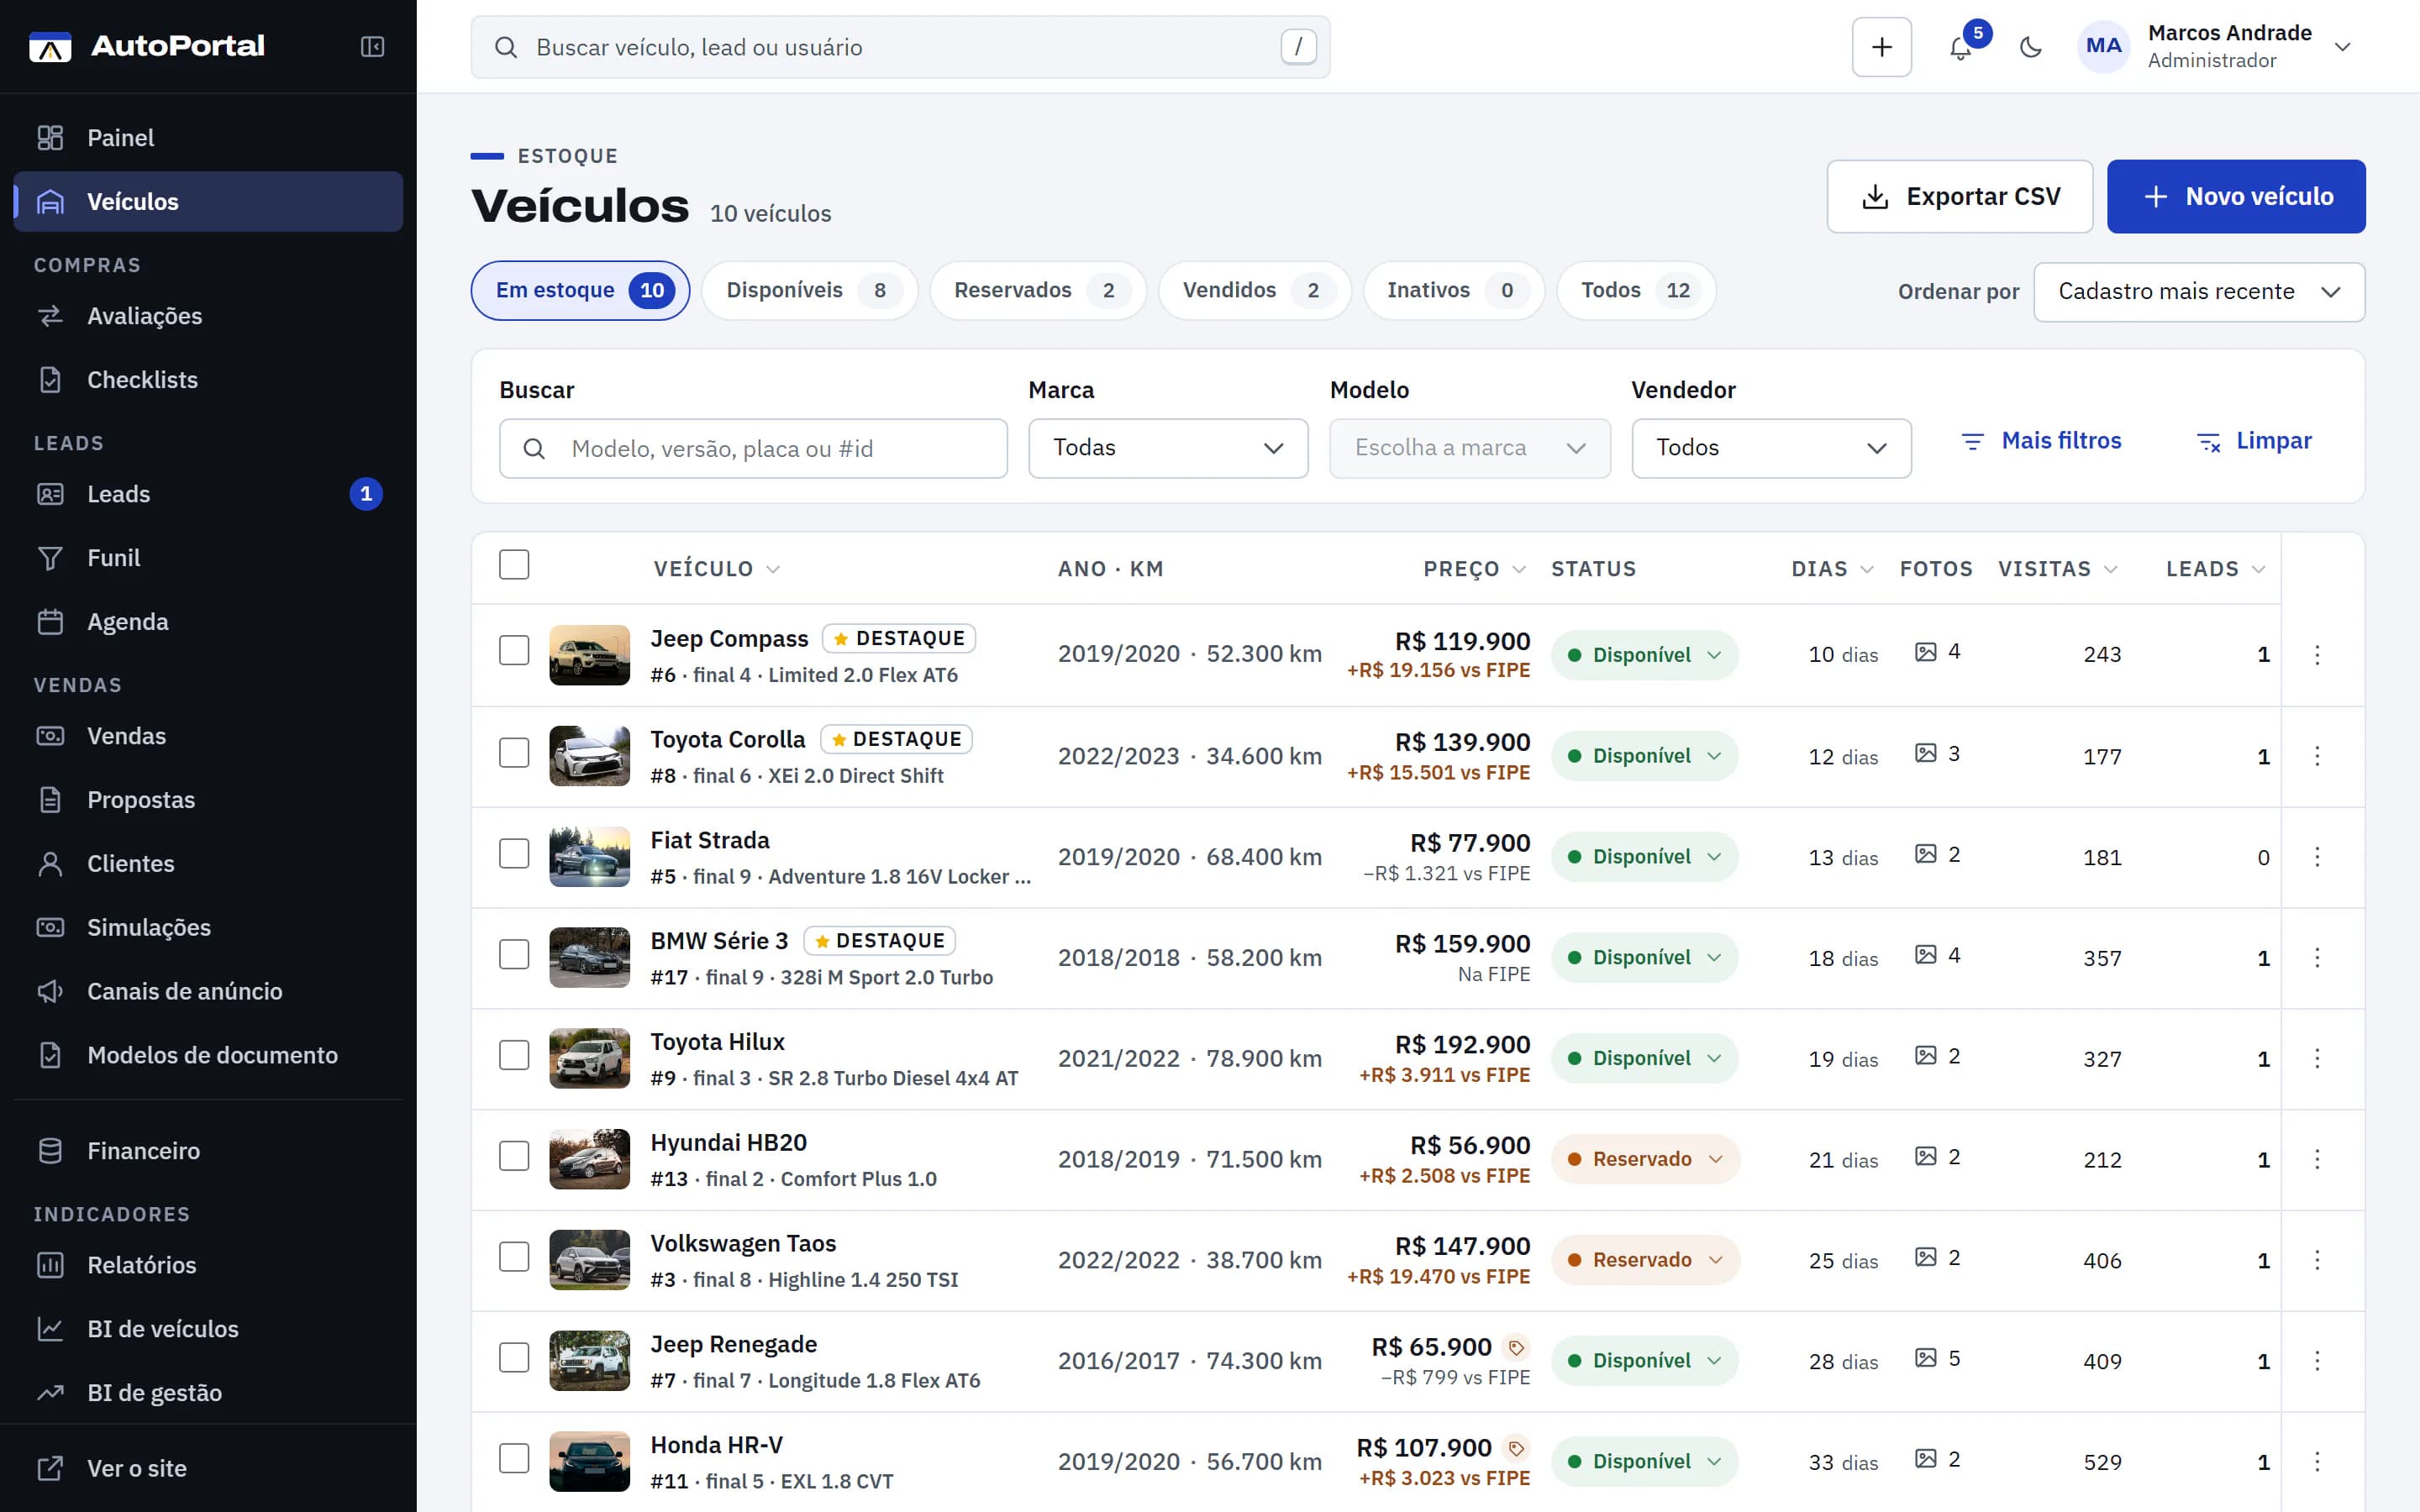2420x1512 pixels.
Task: Click the photos icon in the BMW Série 3 row
Action: tap(1925, 955)
